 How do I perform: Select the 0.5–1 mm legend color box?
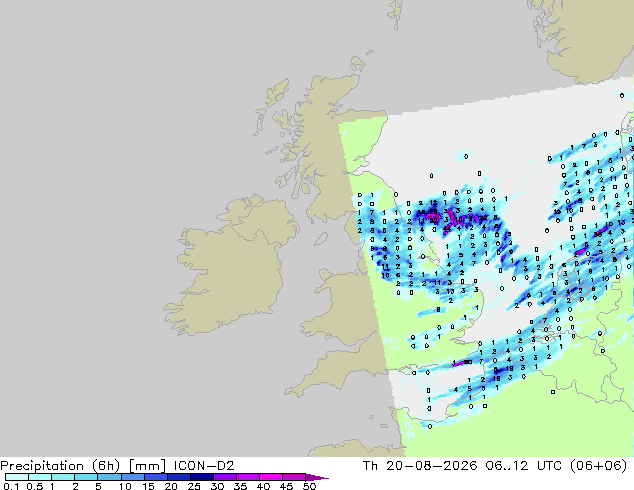[40, 477]
